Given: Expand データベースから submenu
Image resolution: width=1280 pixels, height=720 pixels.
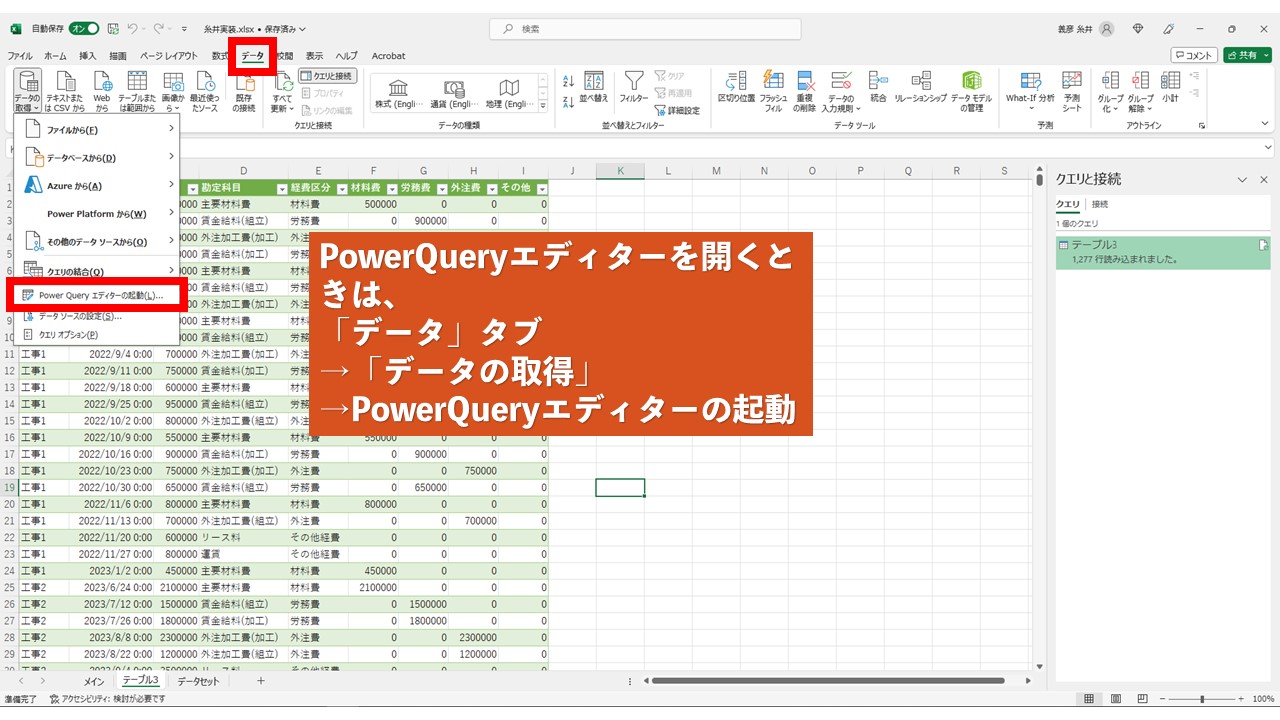Looking at the screenshot, I should click(97, 158).
